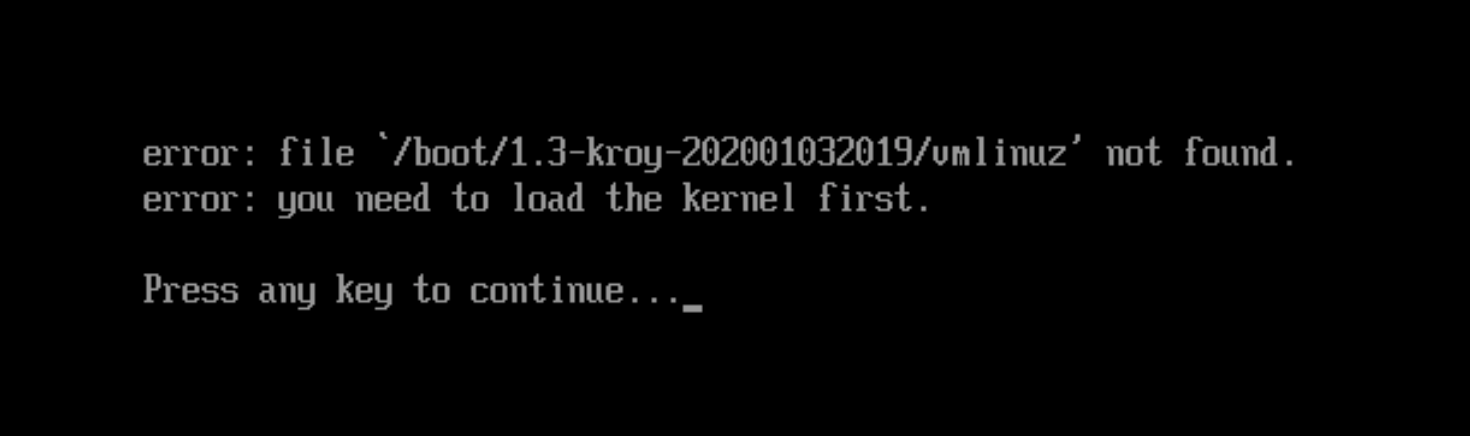The image size is (1470, 436).
Task: Click the word 'continue...' in the prompt
Action: coord(575,290)
